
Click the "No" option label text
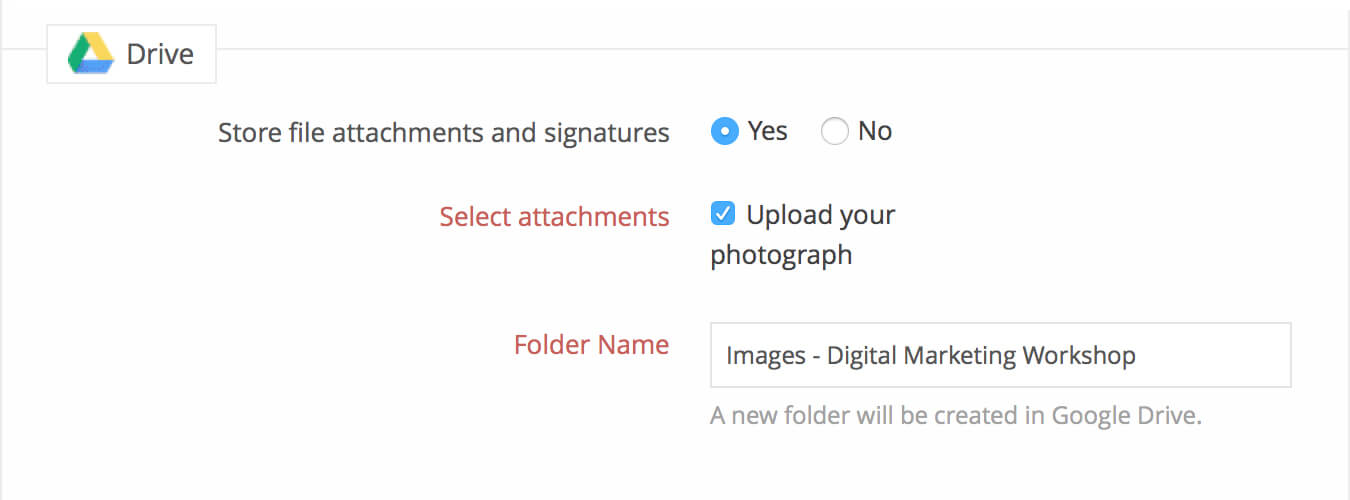click(x=875, y=131)
